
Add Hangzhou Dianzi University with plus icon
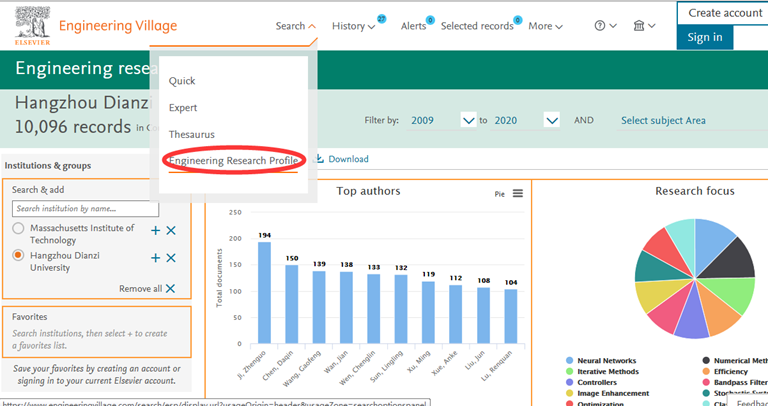(x=155, y=258)
